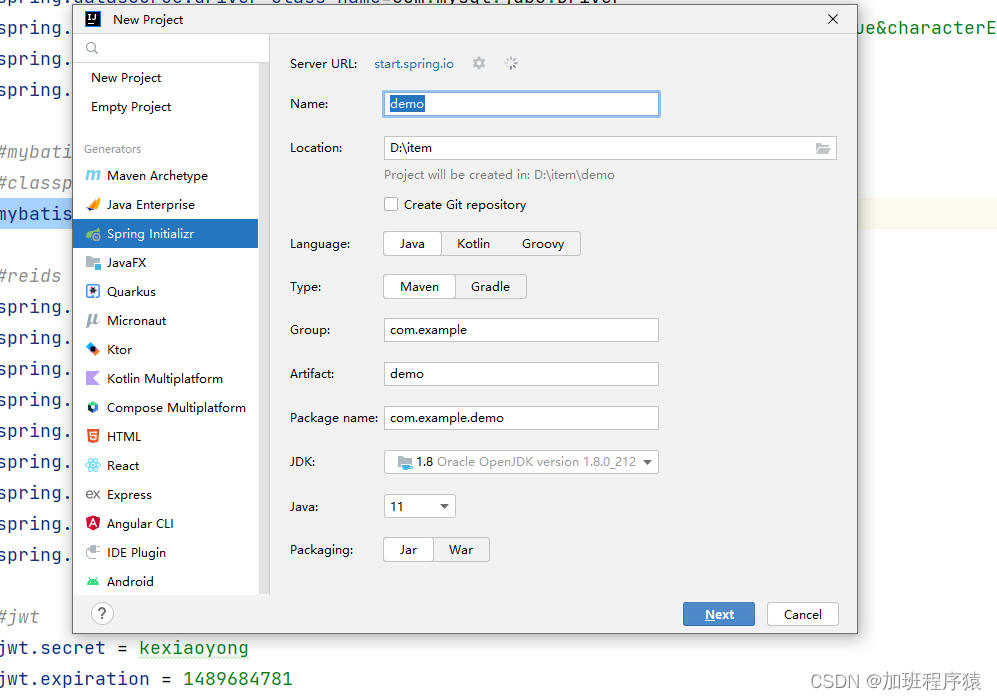Click the Maven Archetype icon
Image resolution: width=997 pixels, height=700 pixels.
point(93,175)
